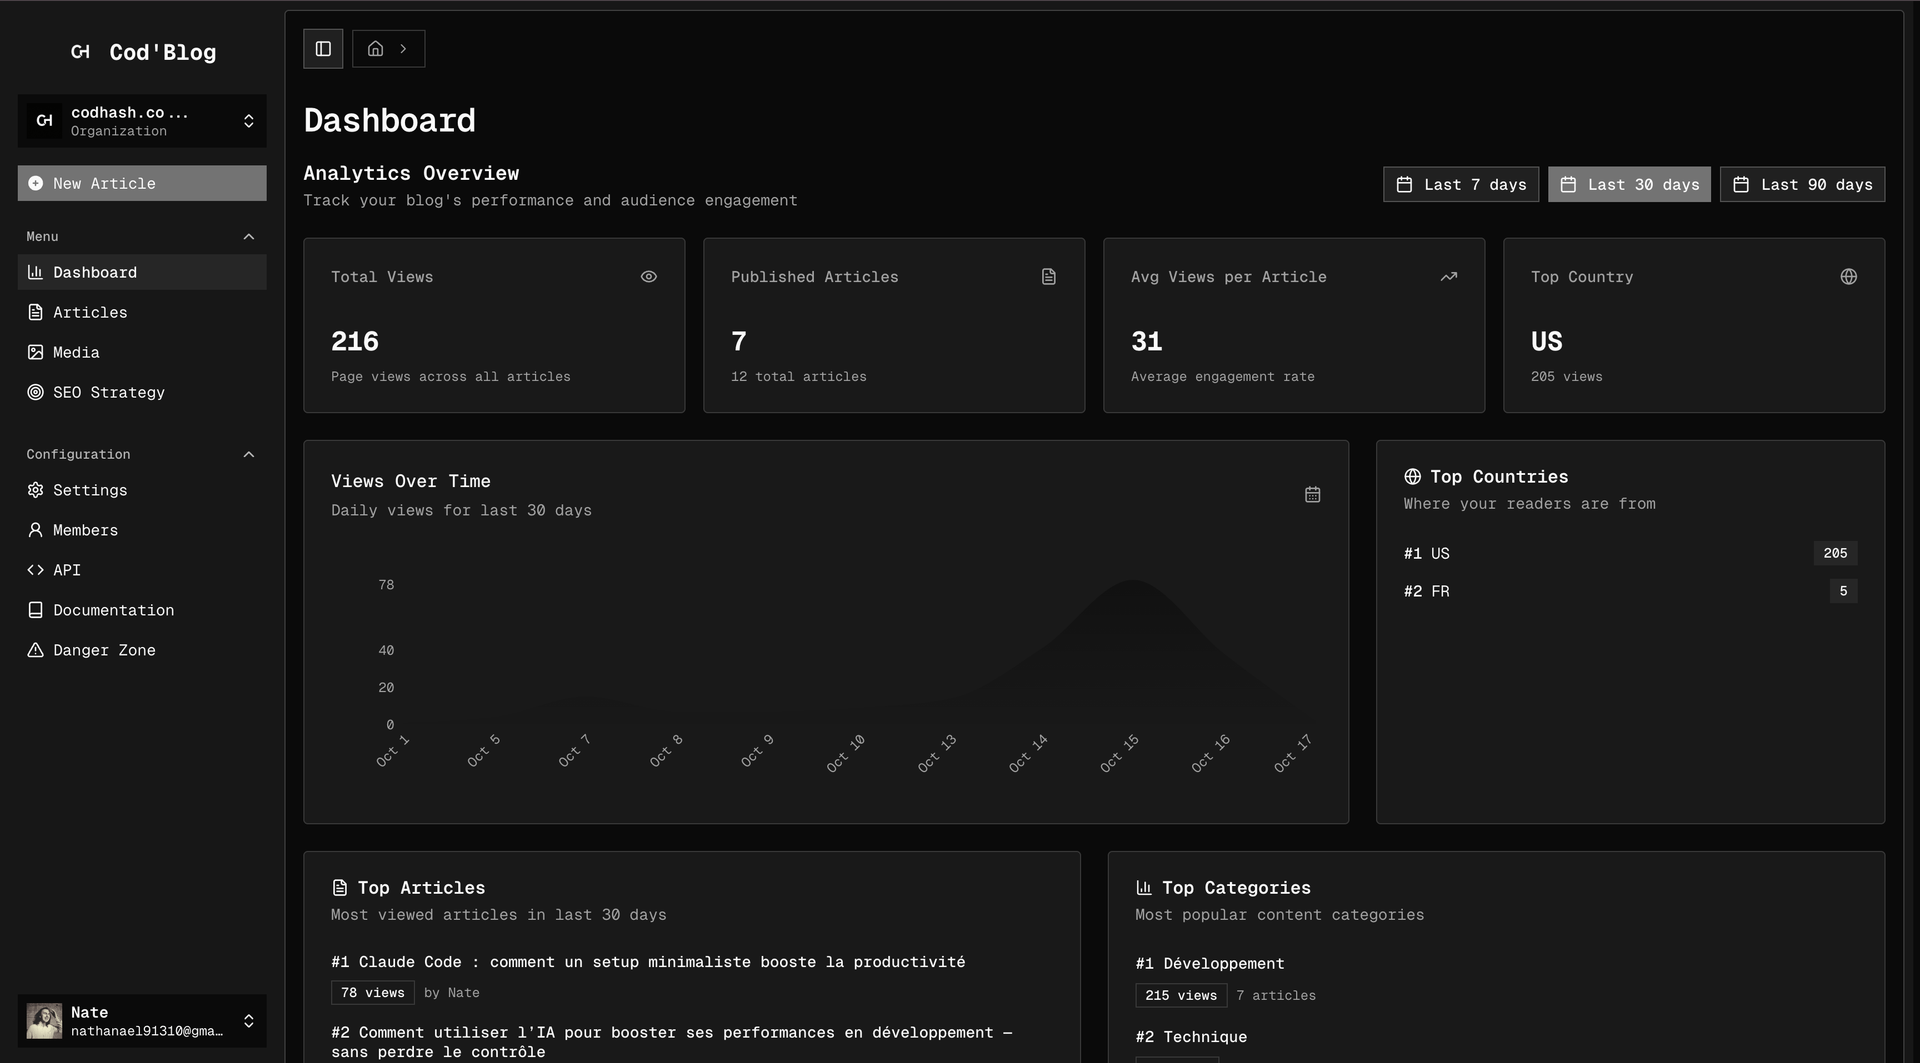Click the eye icon on Total Views card
1920x1063 pixels.
click(x=648, y=277)
